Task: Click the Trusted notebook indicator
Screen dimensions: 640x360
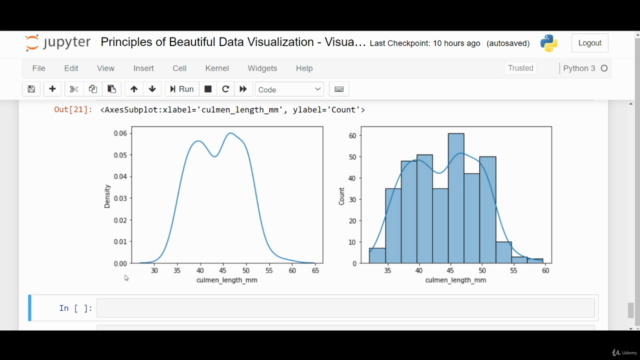Action: point(520,68)
